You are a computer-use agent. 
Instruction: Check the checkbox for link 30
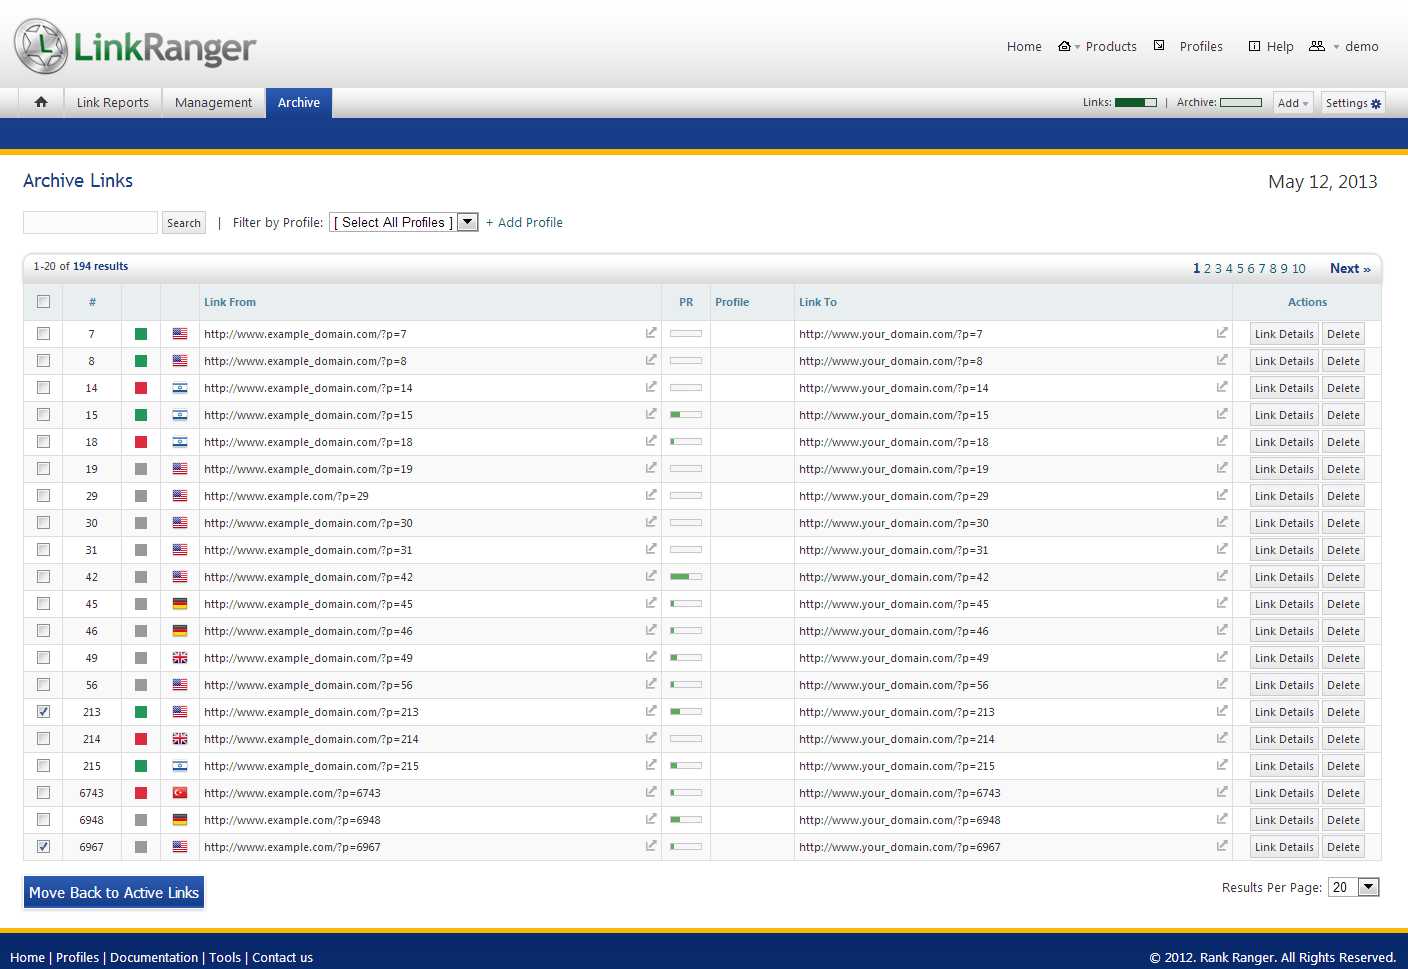coord(43,523)
